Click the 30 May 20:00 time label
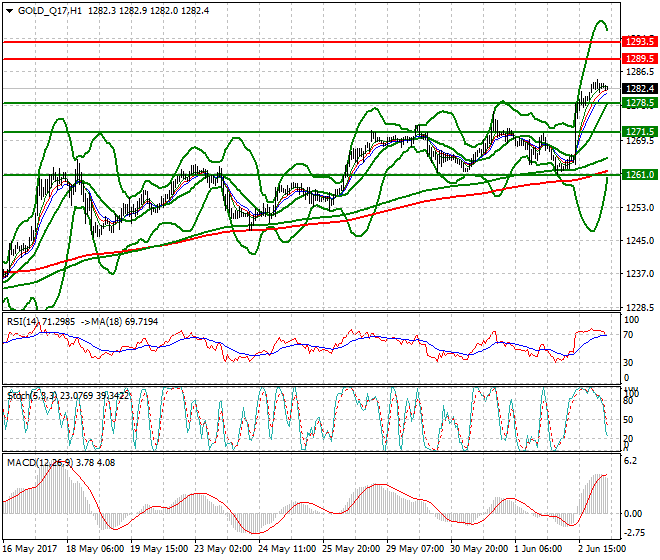The height and width of the screenshot is (560, 660). tap(479, 549)
